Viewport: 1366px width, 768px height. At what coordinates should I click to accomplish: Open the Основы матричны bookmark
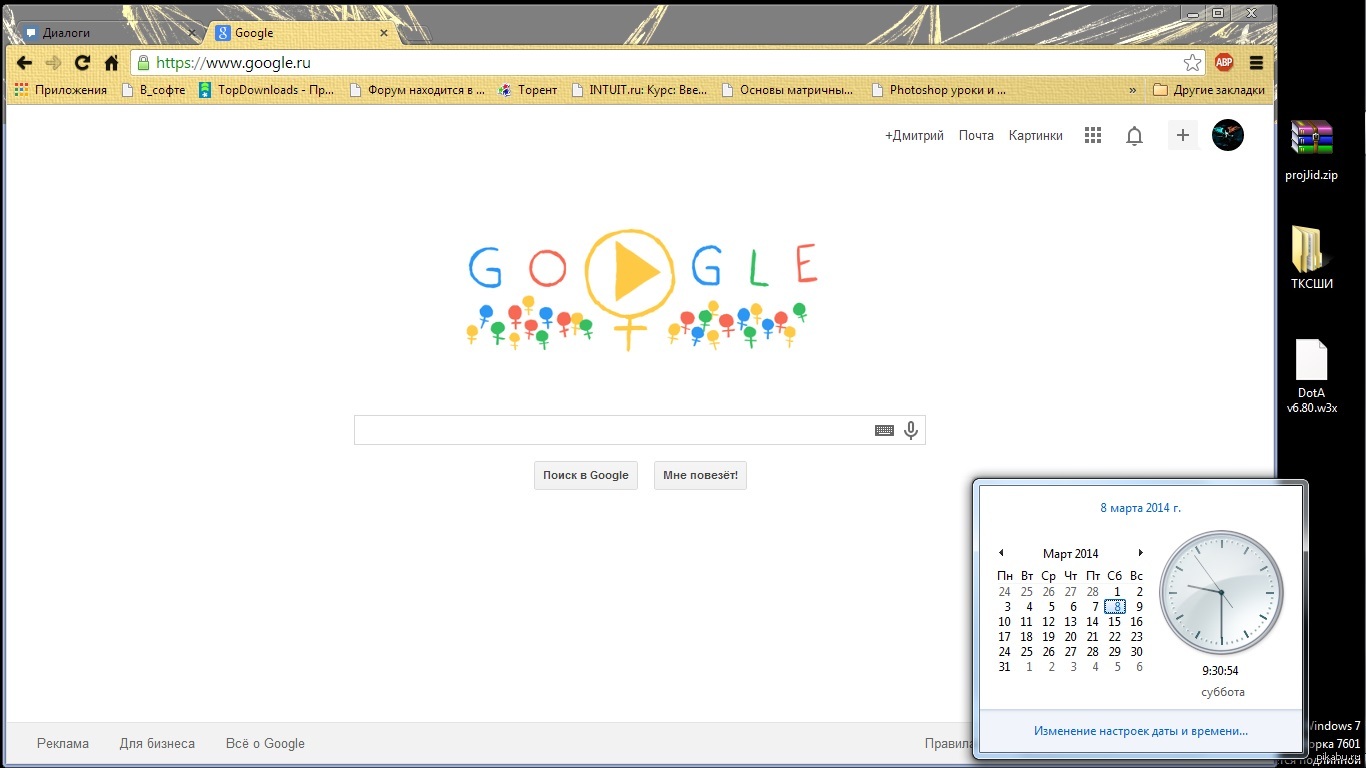[x=787, y=90]
